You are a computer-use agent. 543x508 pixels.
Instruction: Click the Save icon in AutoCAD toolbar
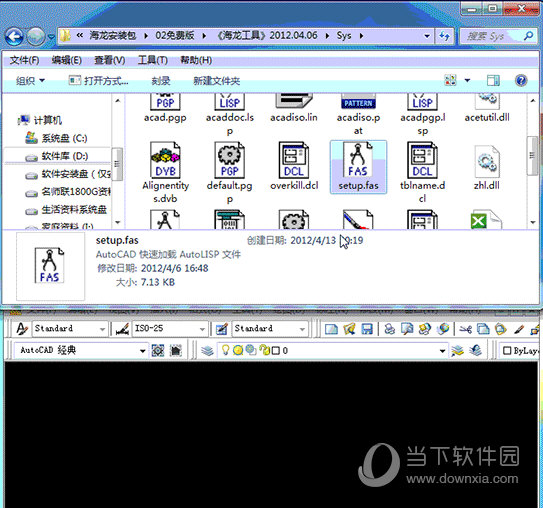[x=367, y=329]
